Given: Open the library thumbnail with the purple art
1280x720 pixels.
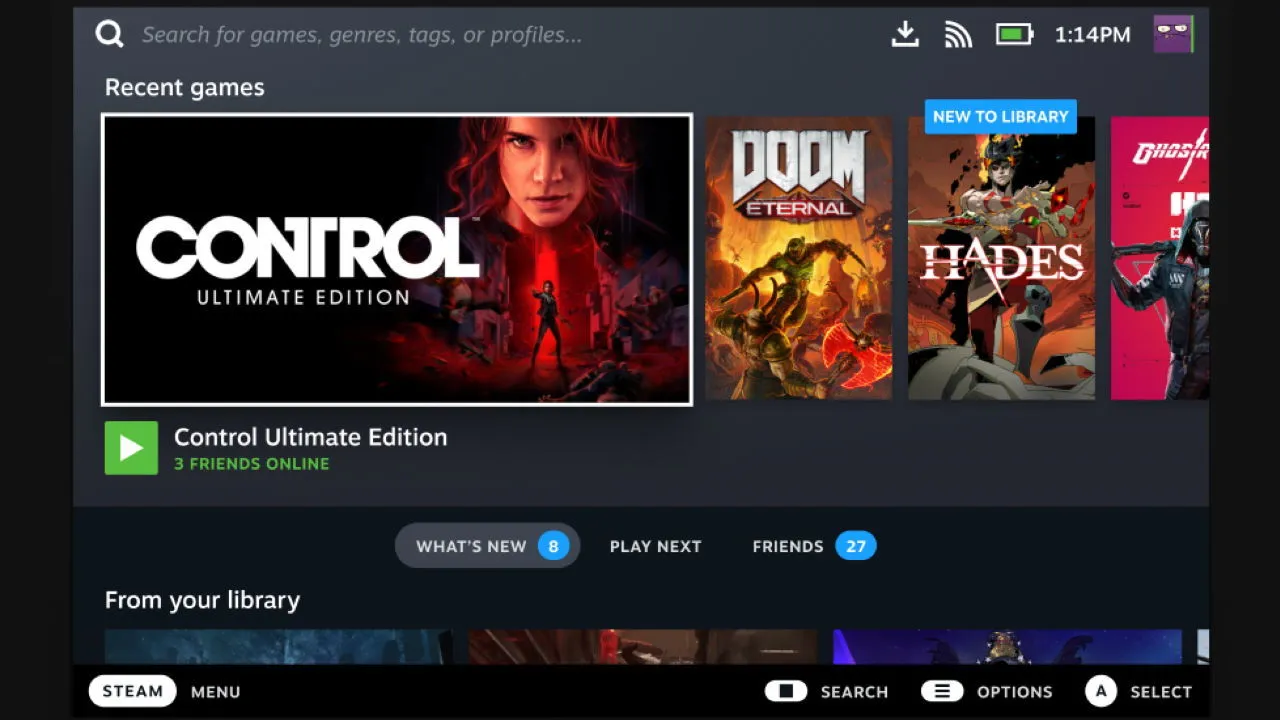Looking at the screenshot, I should point(1007,646).
